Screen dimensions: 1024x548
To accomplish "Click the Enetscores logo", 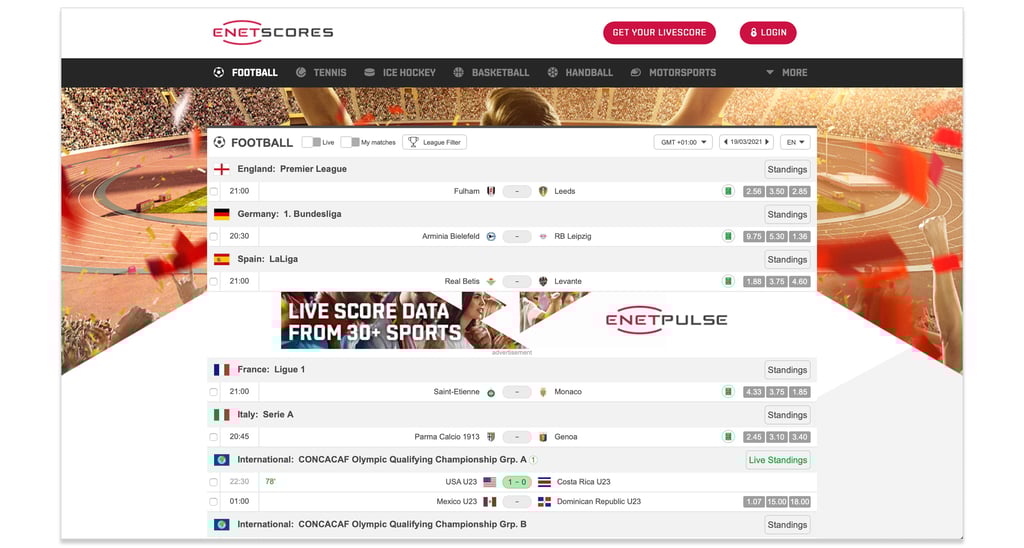I will click(x=273, y=32).
